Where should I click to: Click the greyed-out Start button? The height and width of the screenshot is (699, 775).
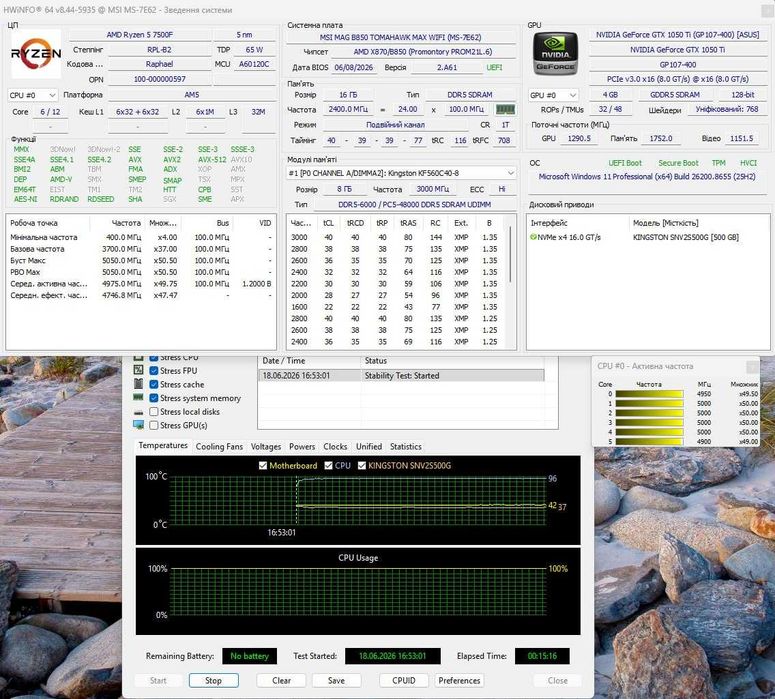click(158, 680)
